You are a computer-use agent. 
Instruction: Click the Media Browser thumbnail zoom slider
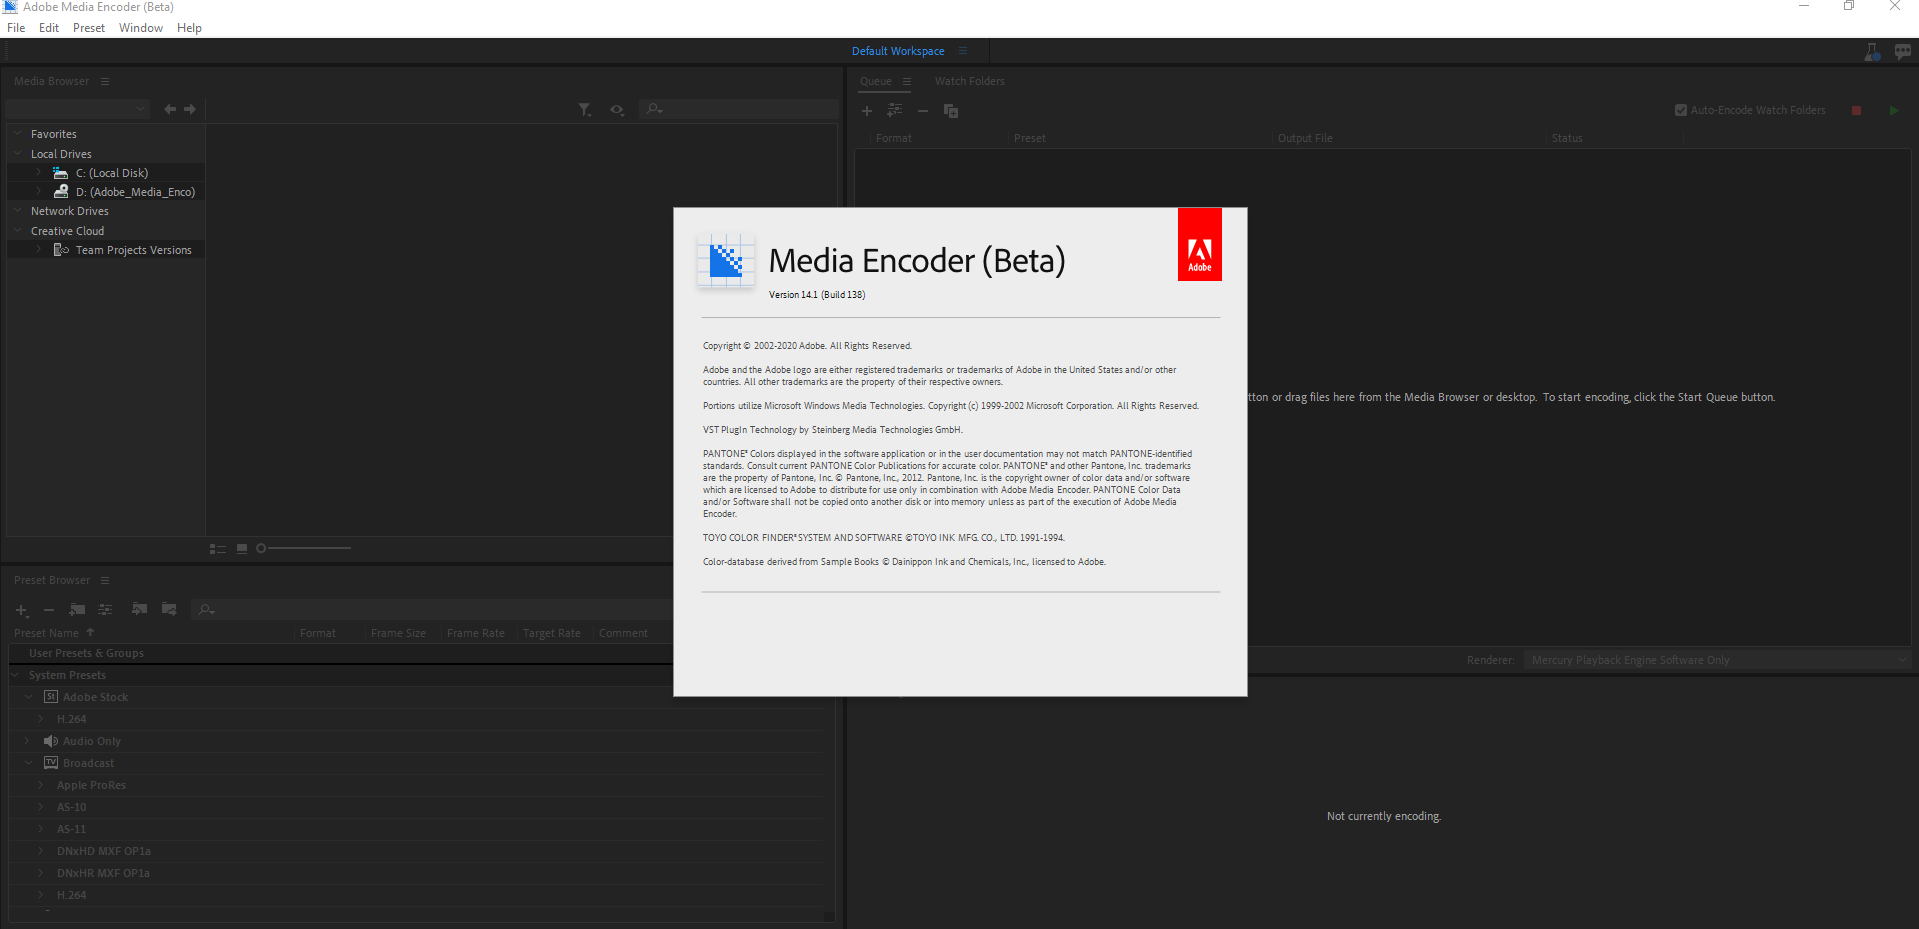(304, 548)
